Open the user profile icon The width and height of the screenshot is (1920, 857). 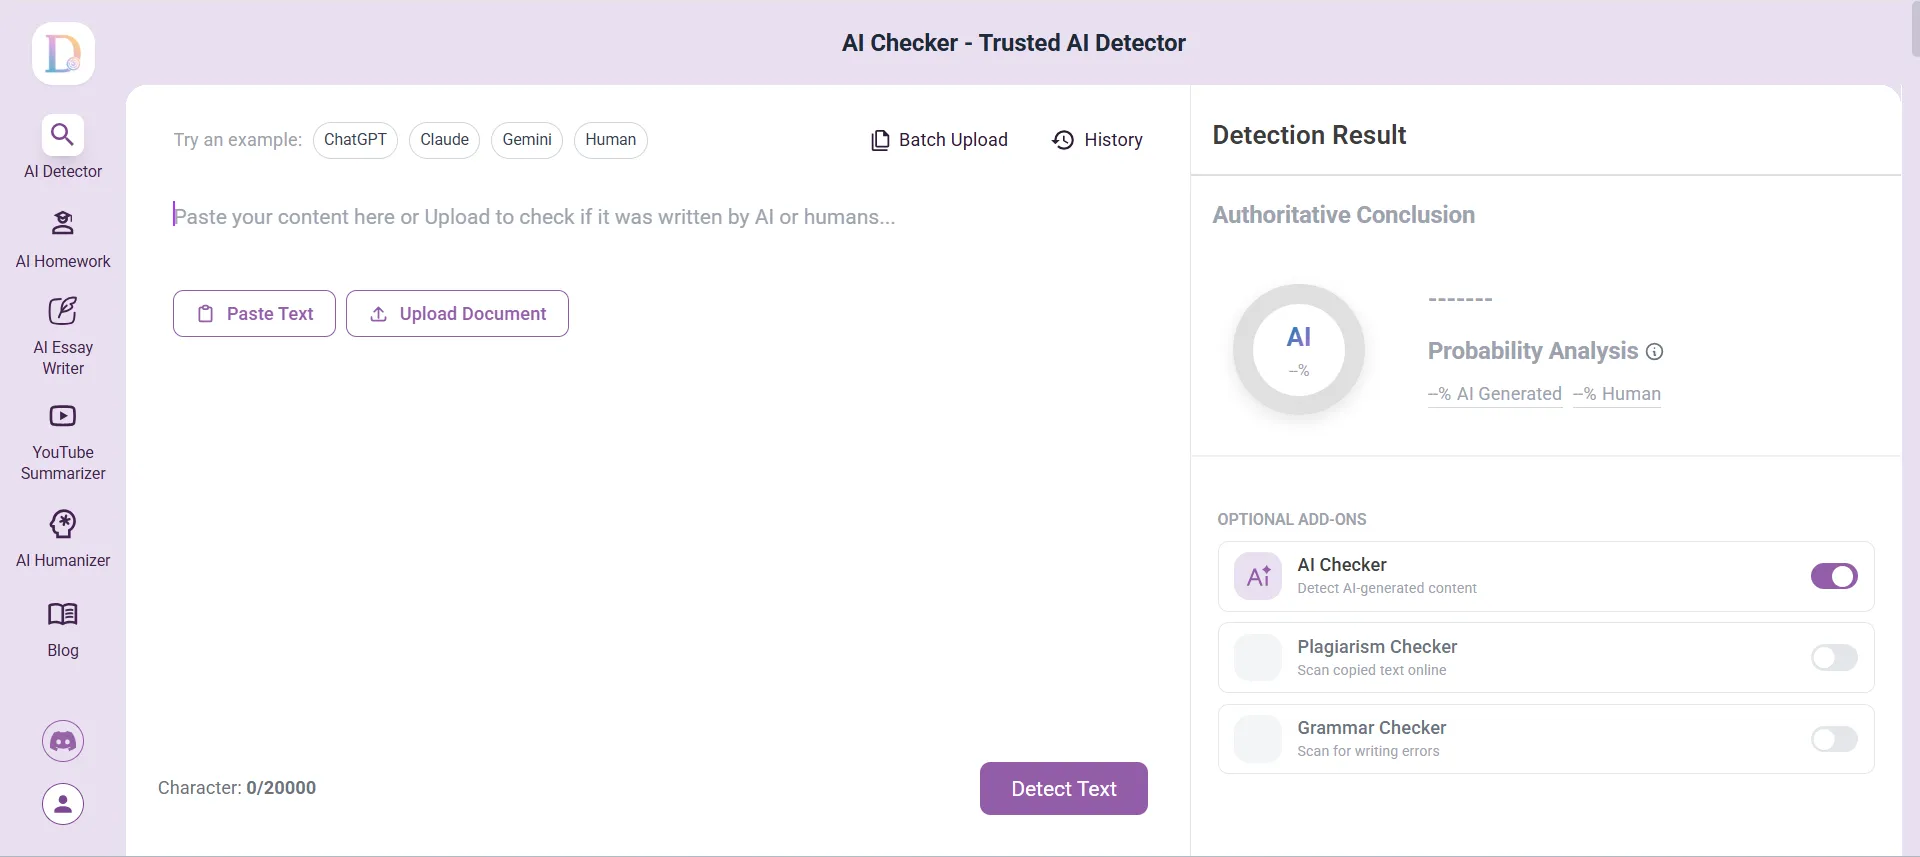coord(63,804)
